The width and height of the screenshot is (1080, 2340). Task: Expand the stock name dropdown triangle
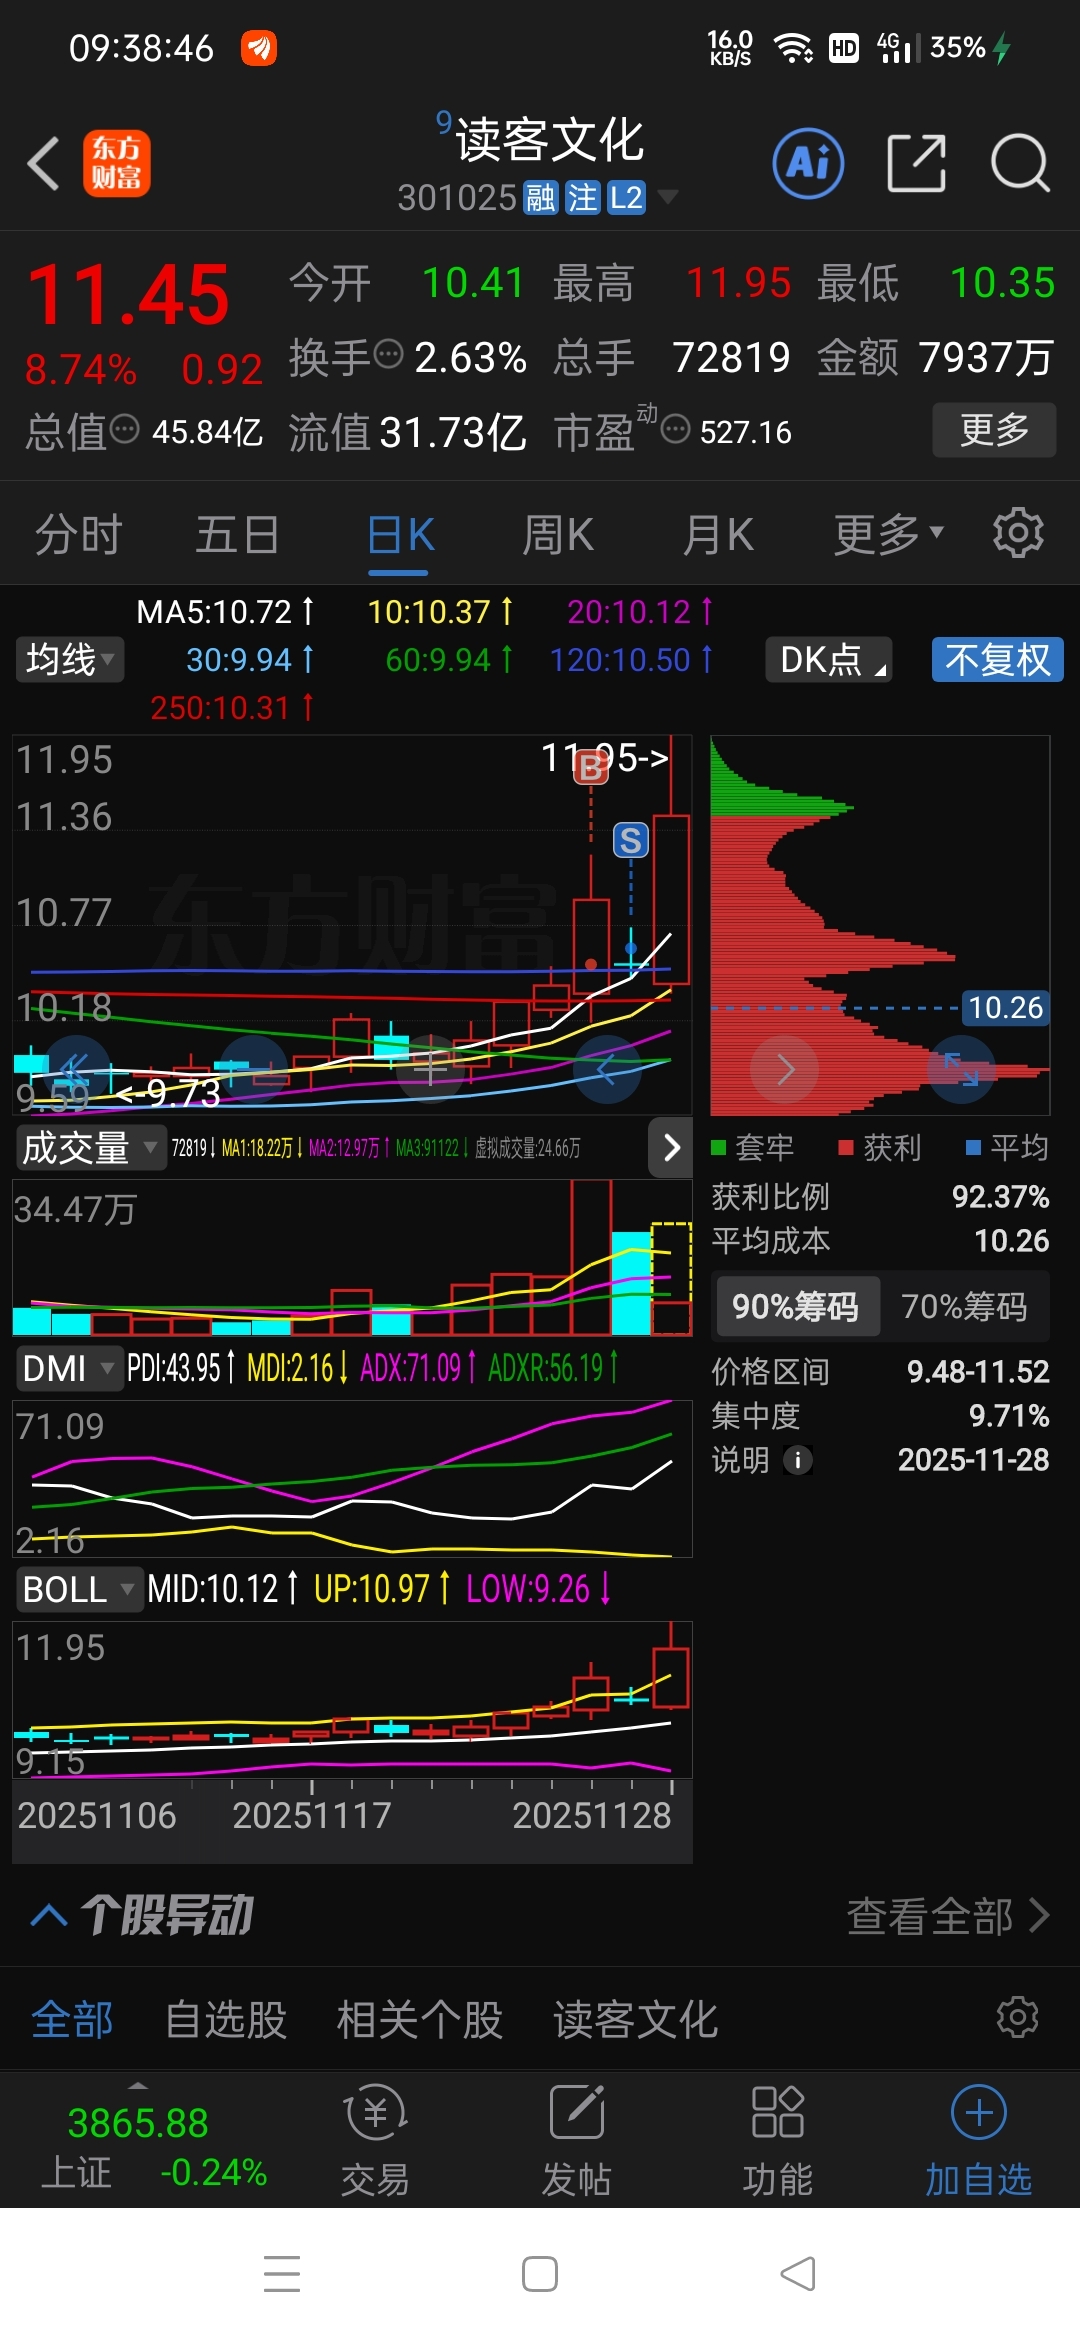click(x=667, y=196)
